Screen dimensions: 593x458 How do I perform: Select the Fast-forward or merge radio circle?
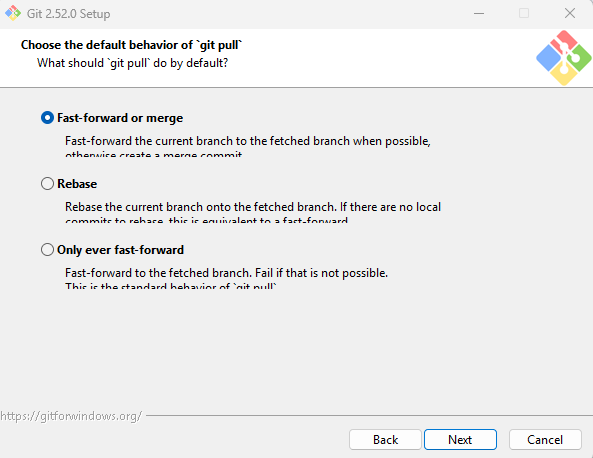click(x=47, y=118)
